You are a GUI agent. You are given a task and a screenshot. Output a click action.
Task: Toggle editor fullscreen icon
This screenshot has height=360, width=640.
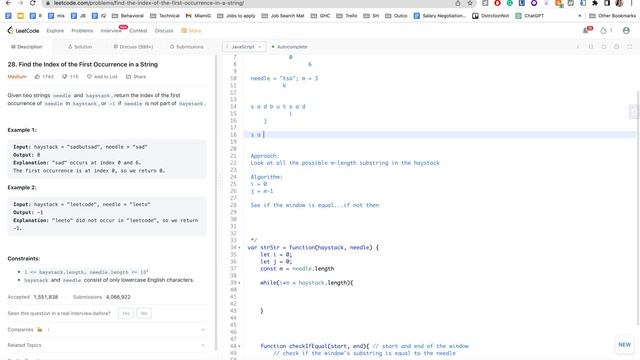(630, 47)
